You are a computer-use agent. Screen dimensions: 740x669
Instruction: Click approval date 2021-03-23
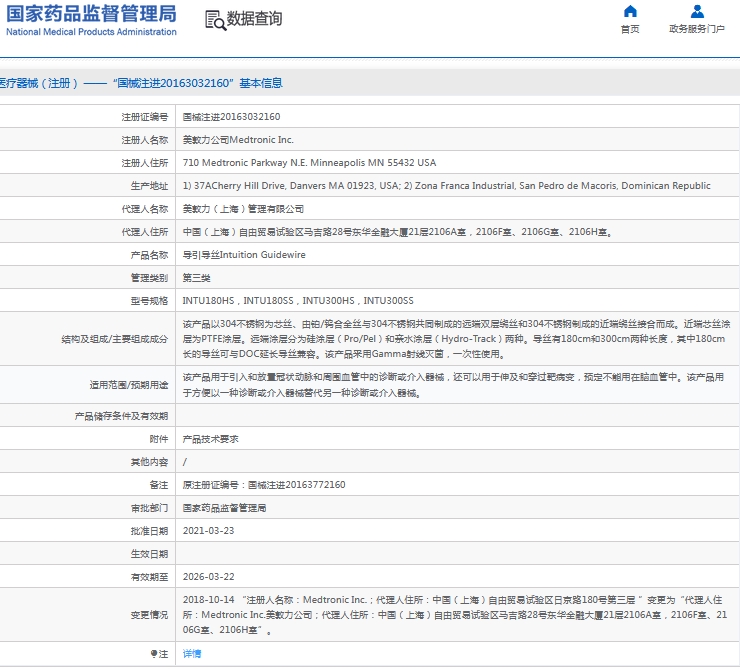click(208, 531)
